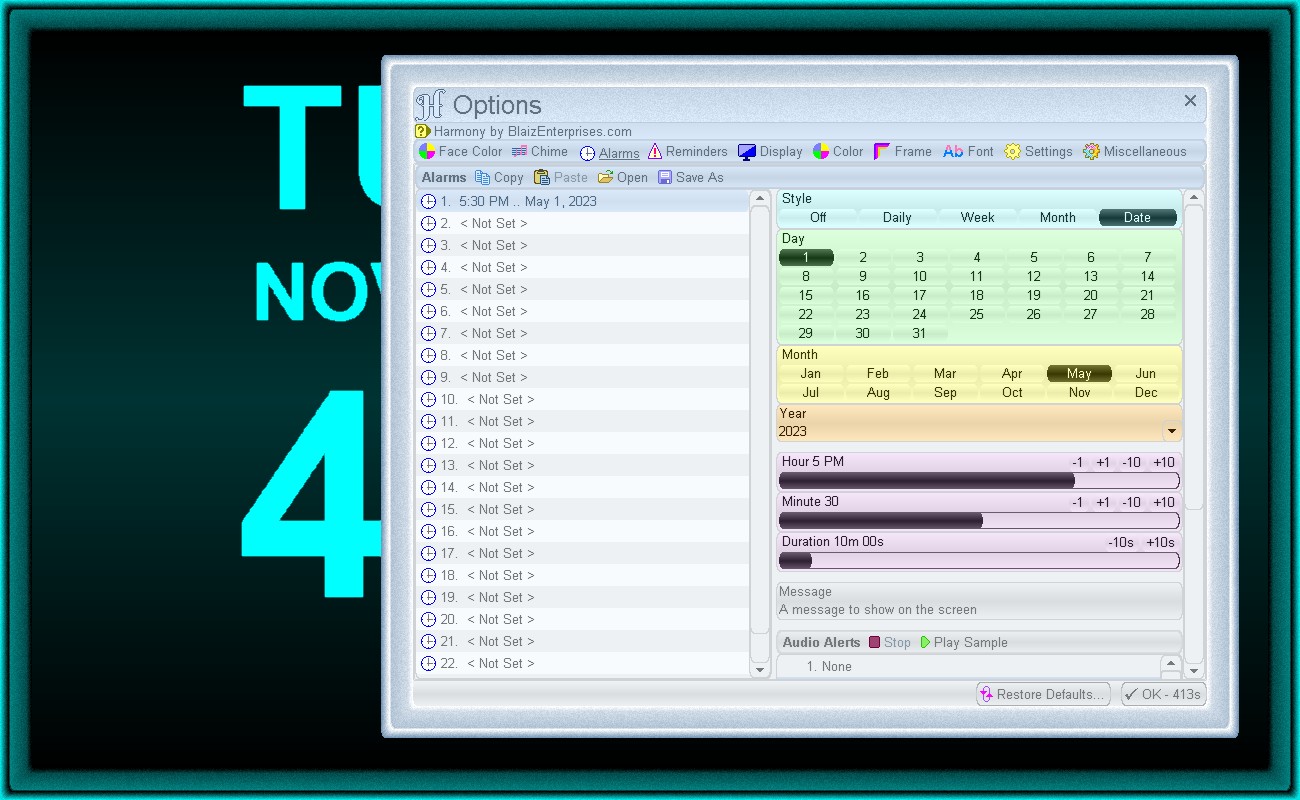Click the yellow help question mark icon
Viewport: 1300px width, 800px height.
422,131
